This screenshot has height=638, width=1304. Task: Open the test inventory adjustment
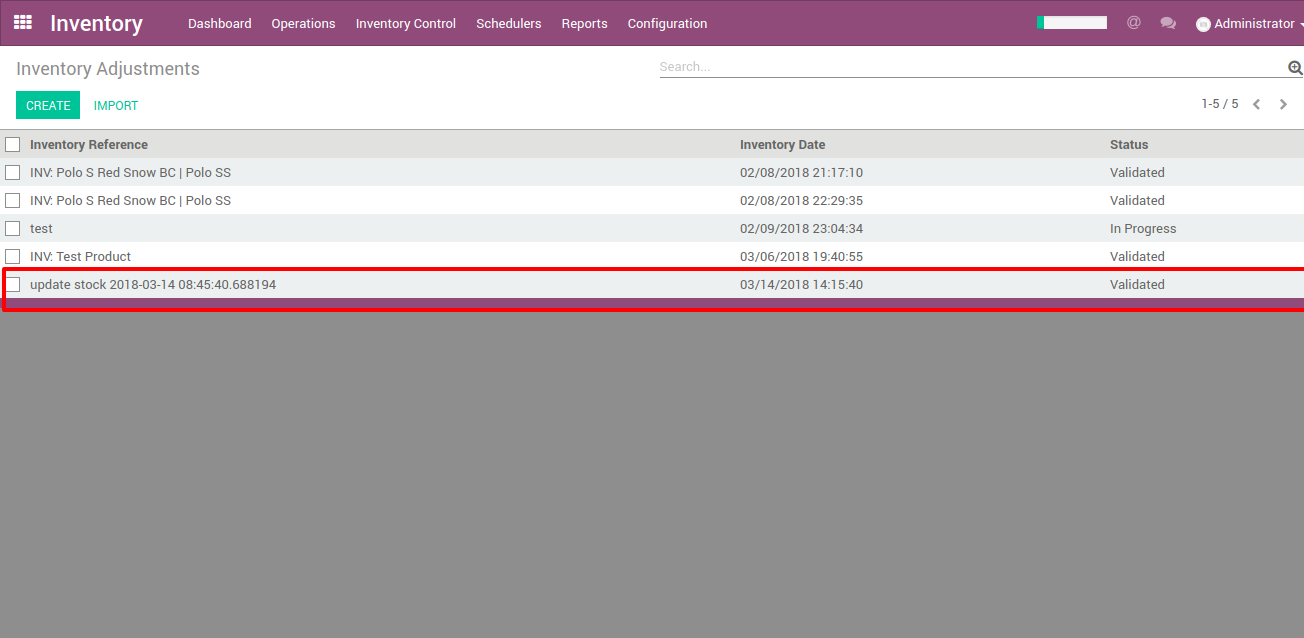pyautogui.click(x=41, y=229)
